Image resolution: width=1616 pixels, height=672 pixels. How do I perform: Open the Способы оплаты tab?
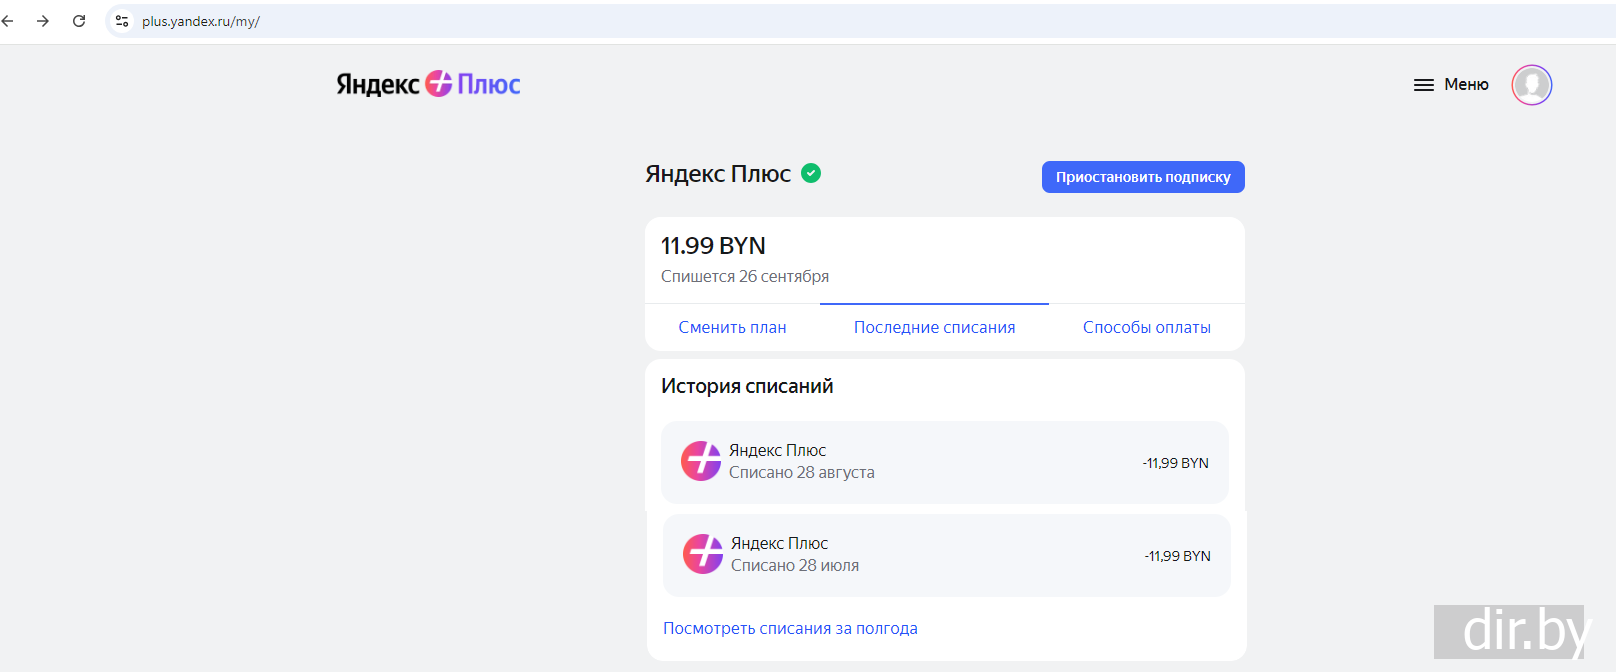[x=1146, y=328]
